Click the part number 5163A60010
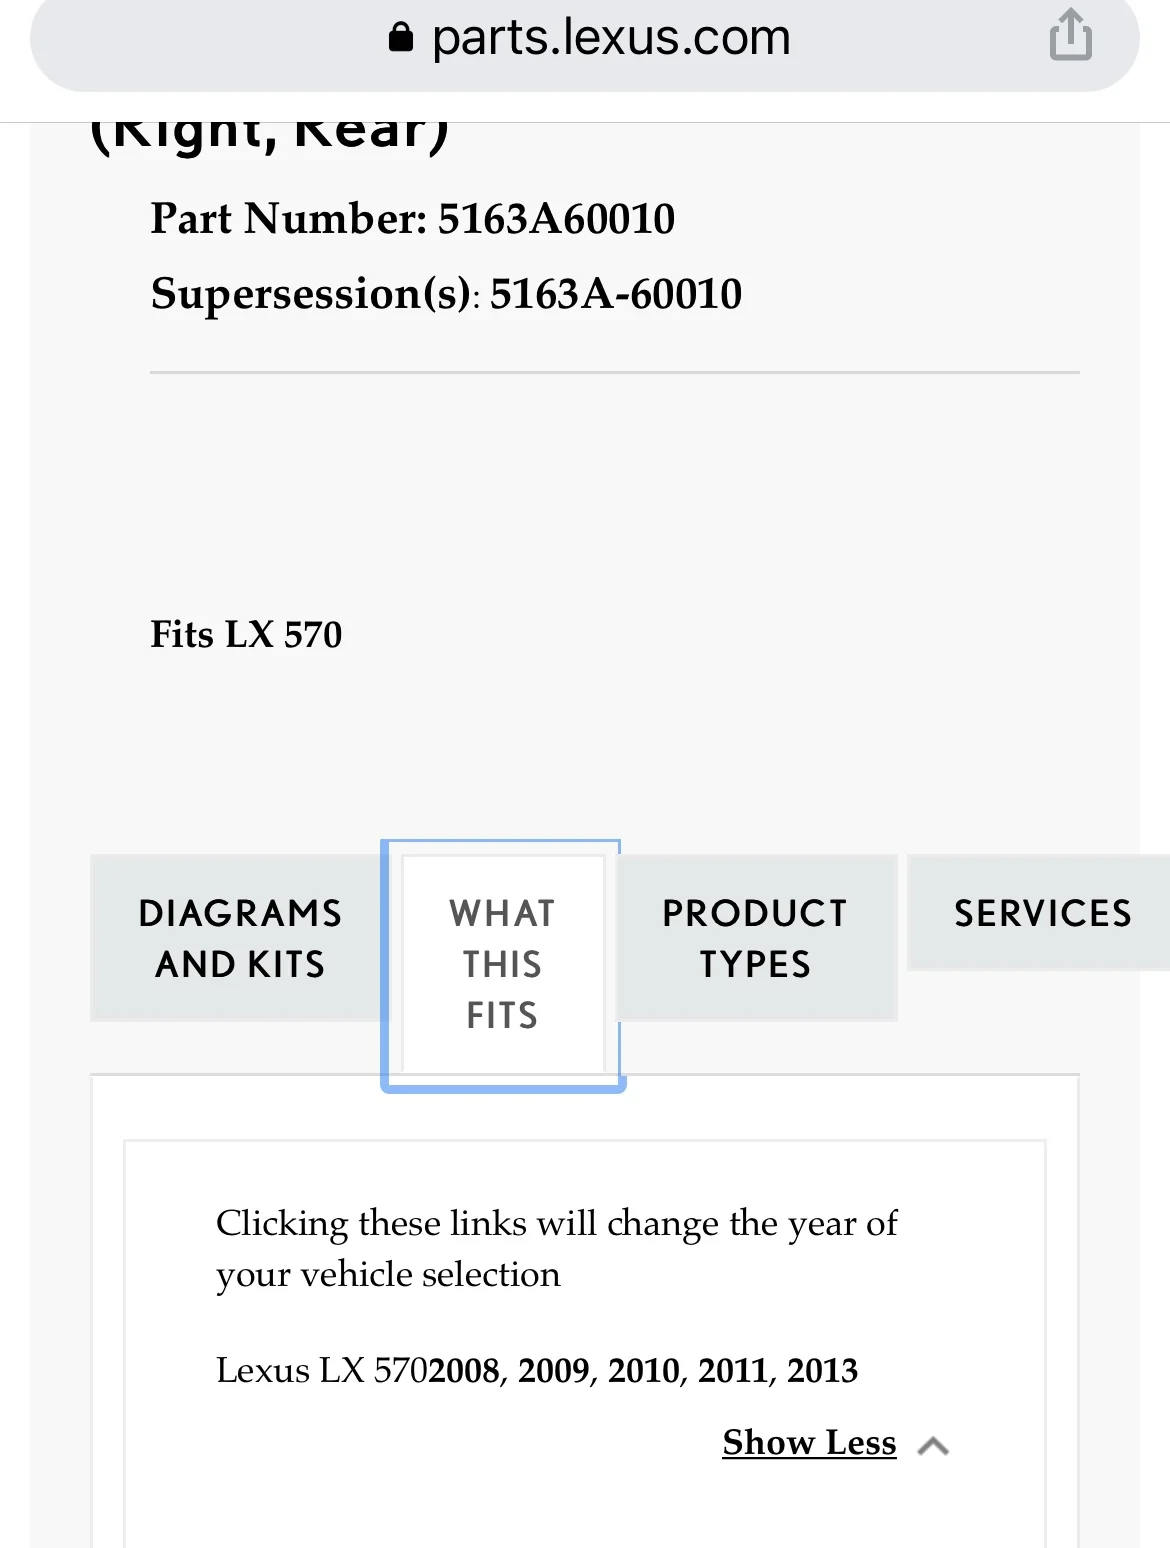1170x1548 pixels. [556, 219]
